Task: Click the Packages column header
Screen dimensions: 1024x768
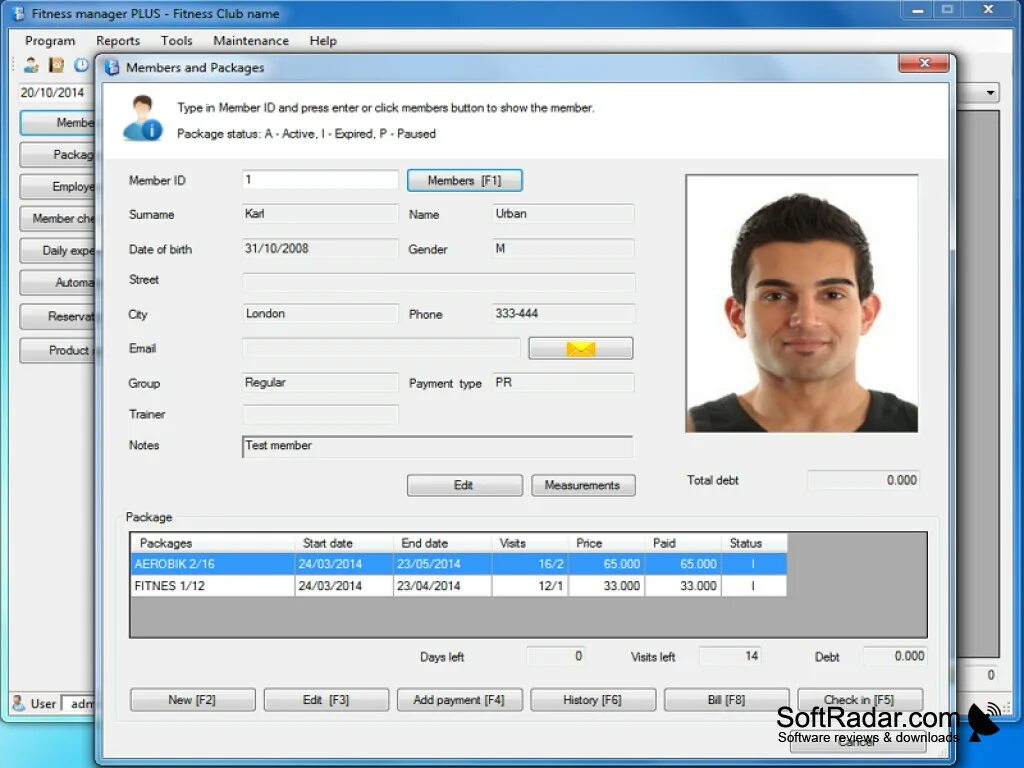Action: click(213, 543)
